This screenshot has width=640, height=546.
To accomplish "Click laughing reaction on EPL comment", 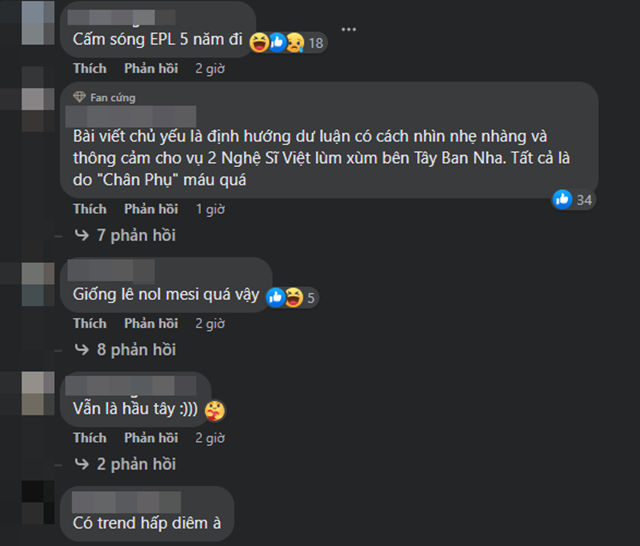I will [x=259, y=43].
